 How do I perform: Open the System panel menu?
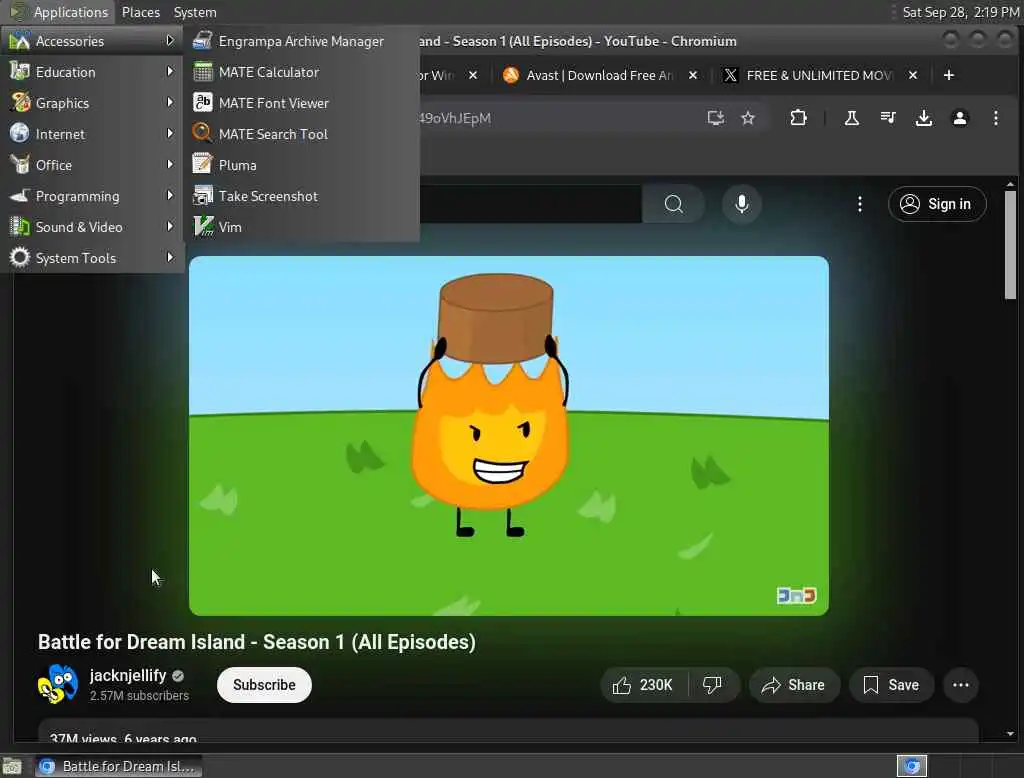(195, 12)
